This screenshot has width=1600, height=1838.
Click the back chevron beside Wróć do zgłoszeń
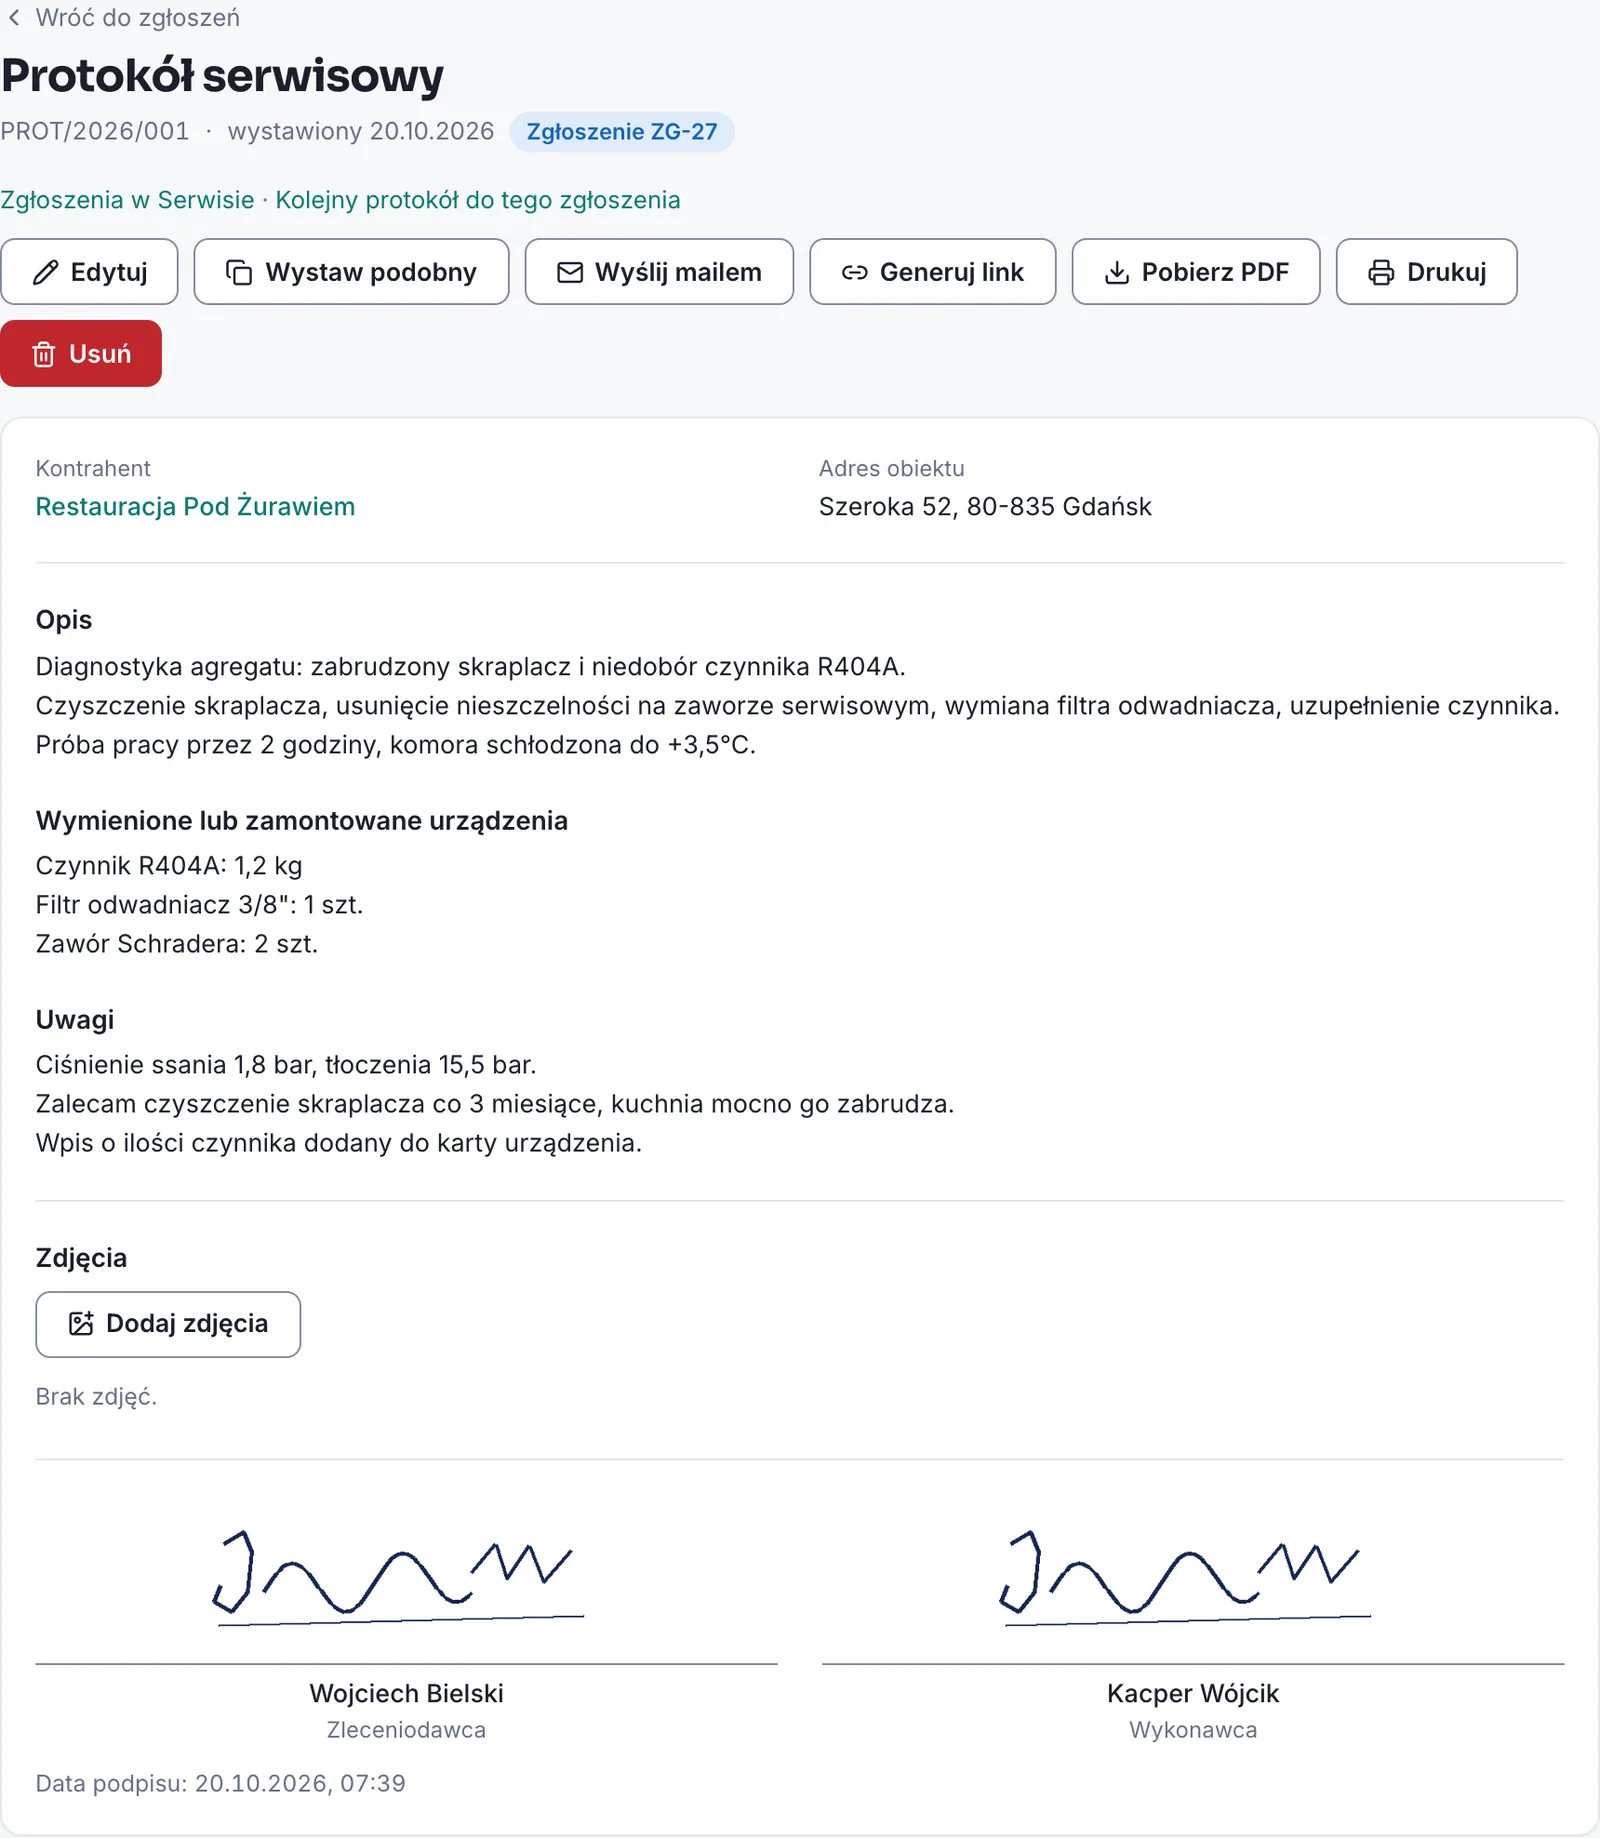[x=14, y=18]
